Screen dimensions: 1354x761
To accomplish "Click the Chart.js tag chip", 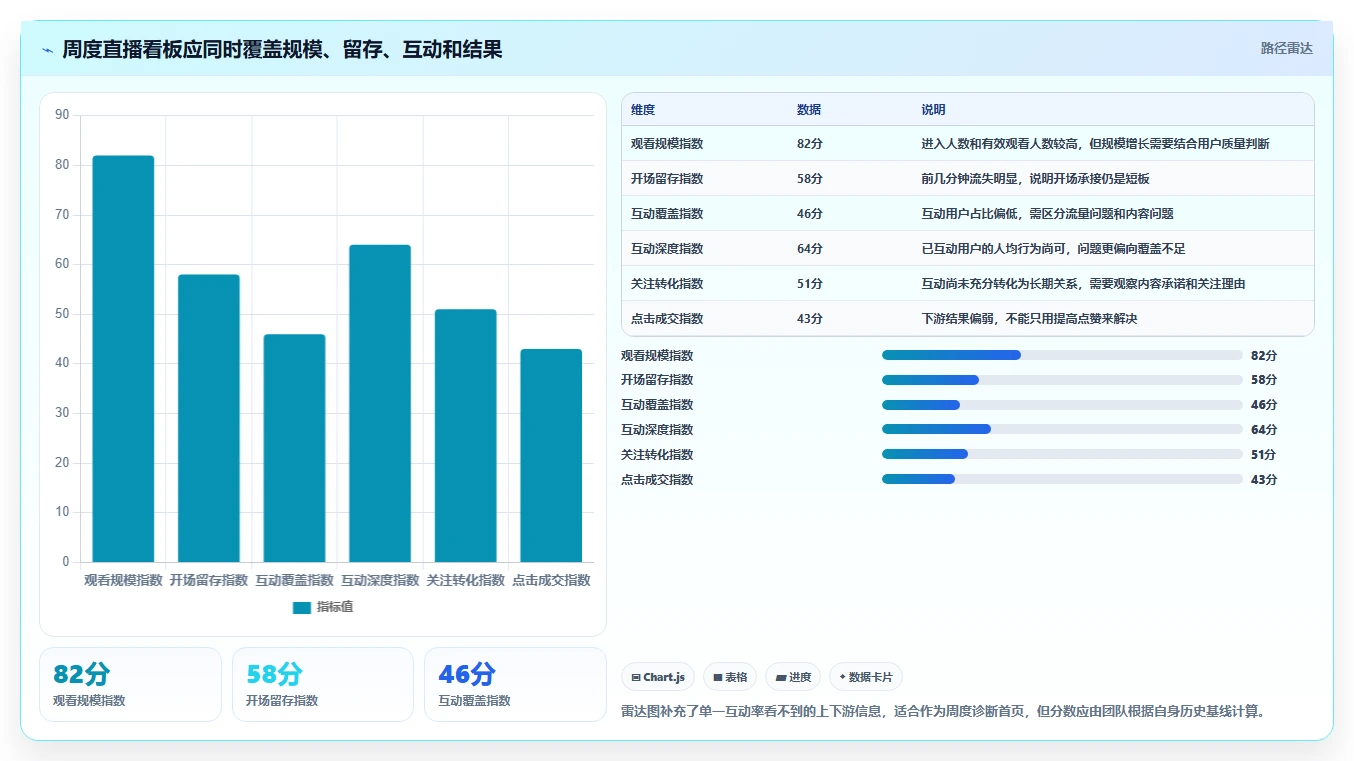I will 658,677.
